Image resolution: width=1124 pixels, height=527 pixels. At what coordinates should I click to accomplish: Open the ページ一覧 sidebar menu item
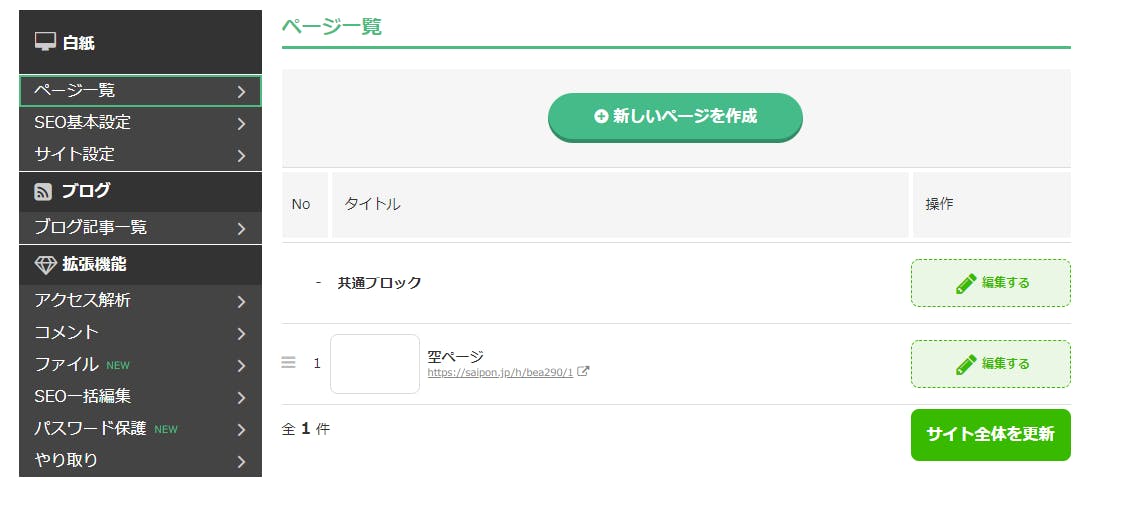point(140,91)
